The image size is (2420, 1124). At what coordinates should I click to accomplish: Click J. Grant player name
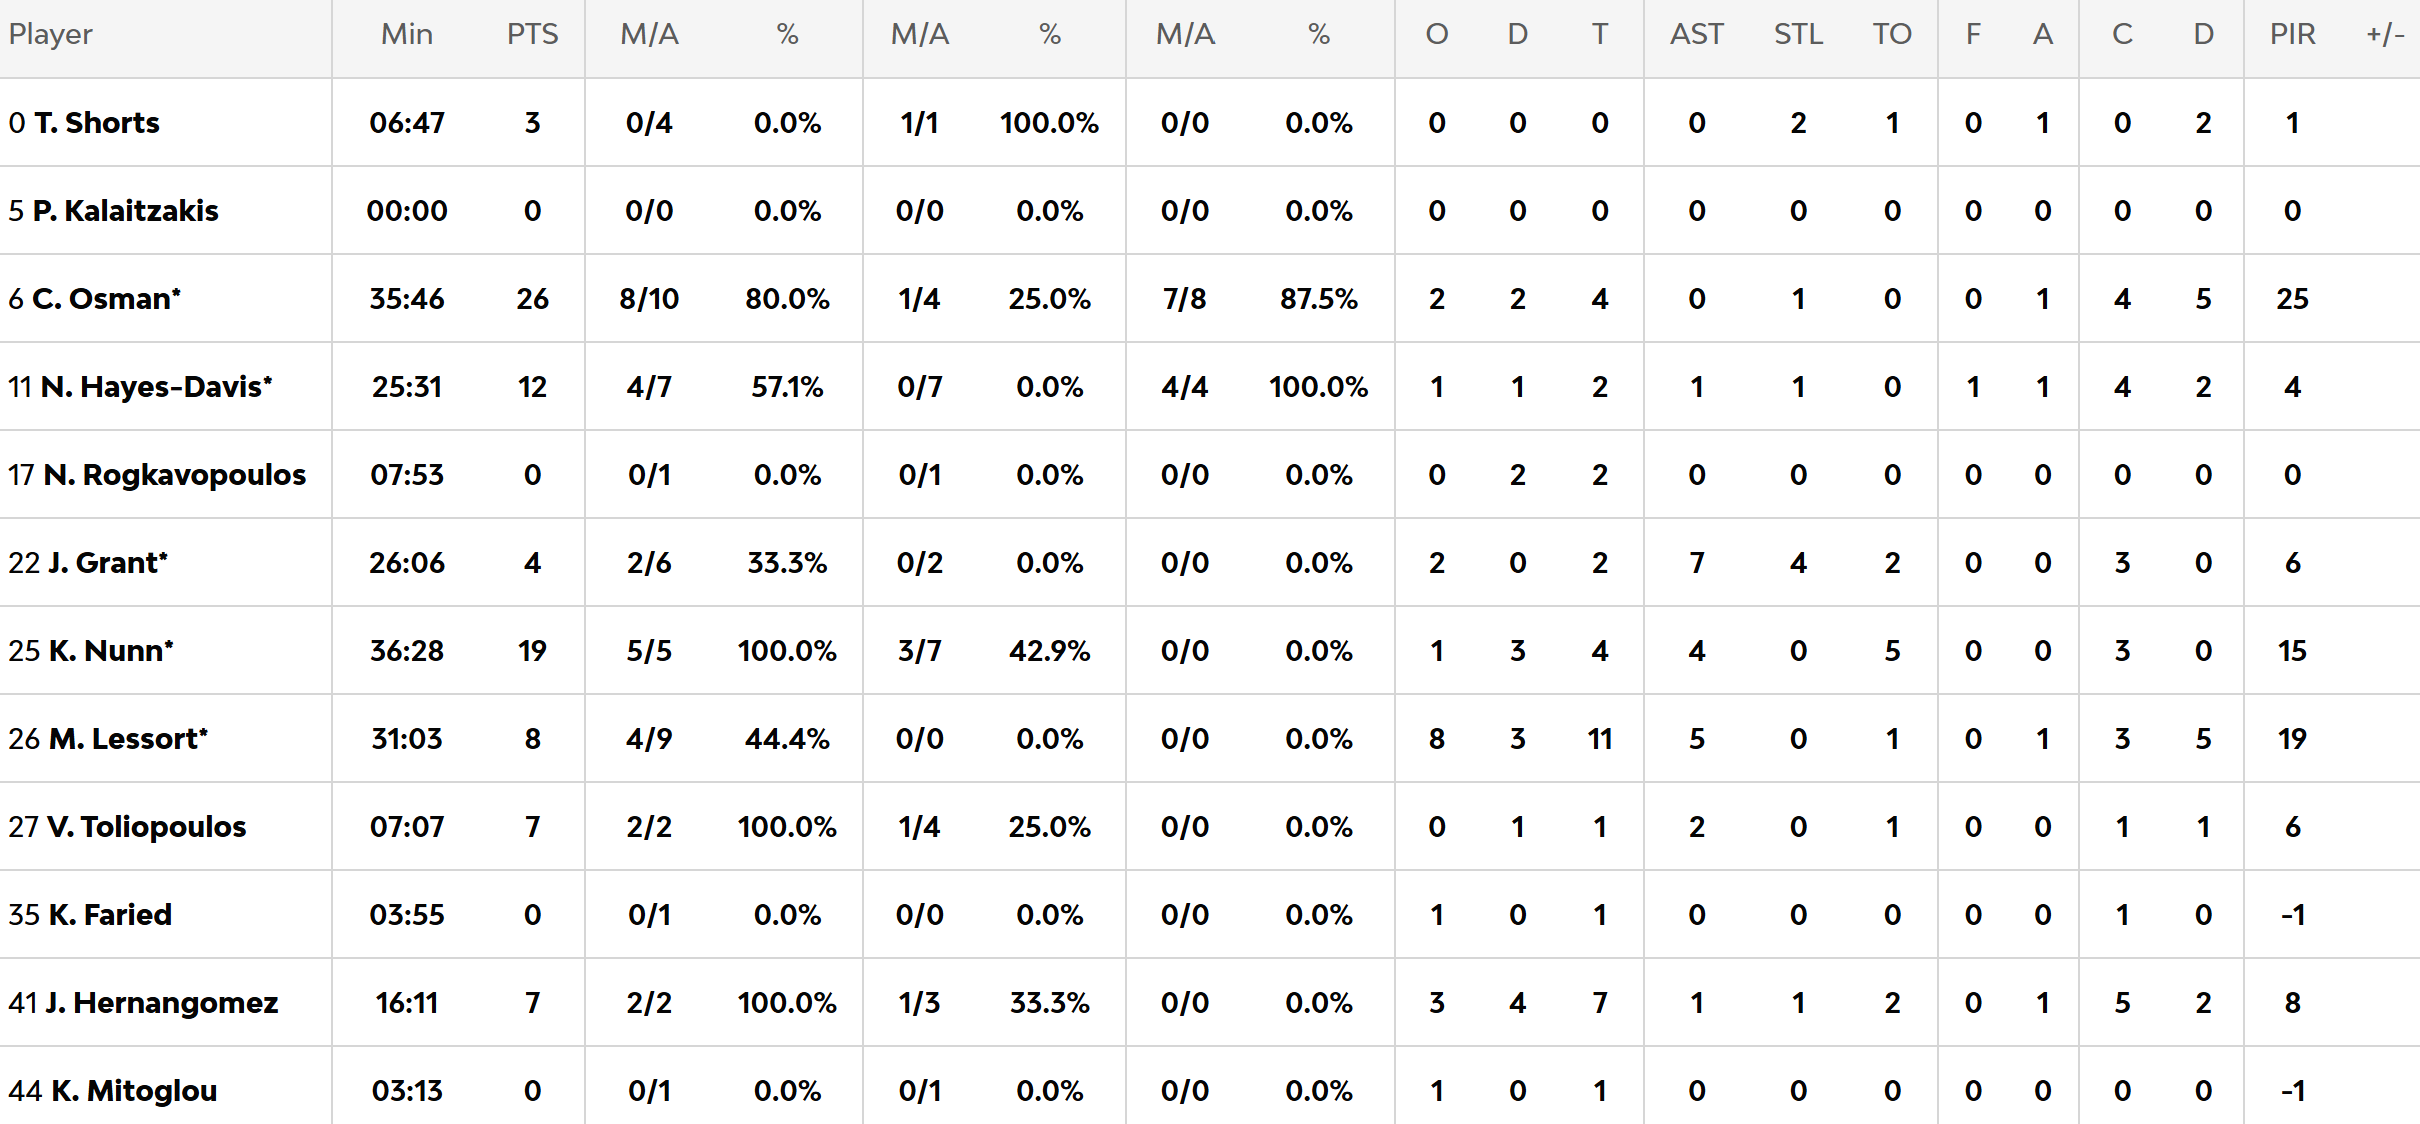coord(108,563)
